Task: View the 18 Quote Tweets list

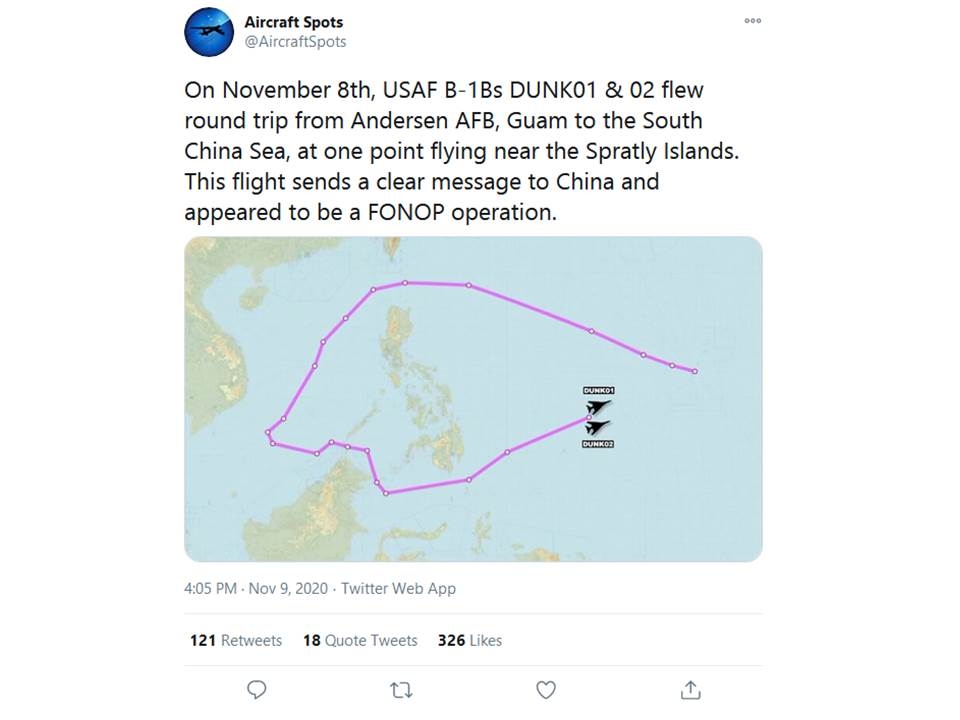Action: [360, 640]
